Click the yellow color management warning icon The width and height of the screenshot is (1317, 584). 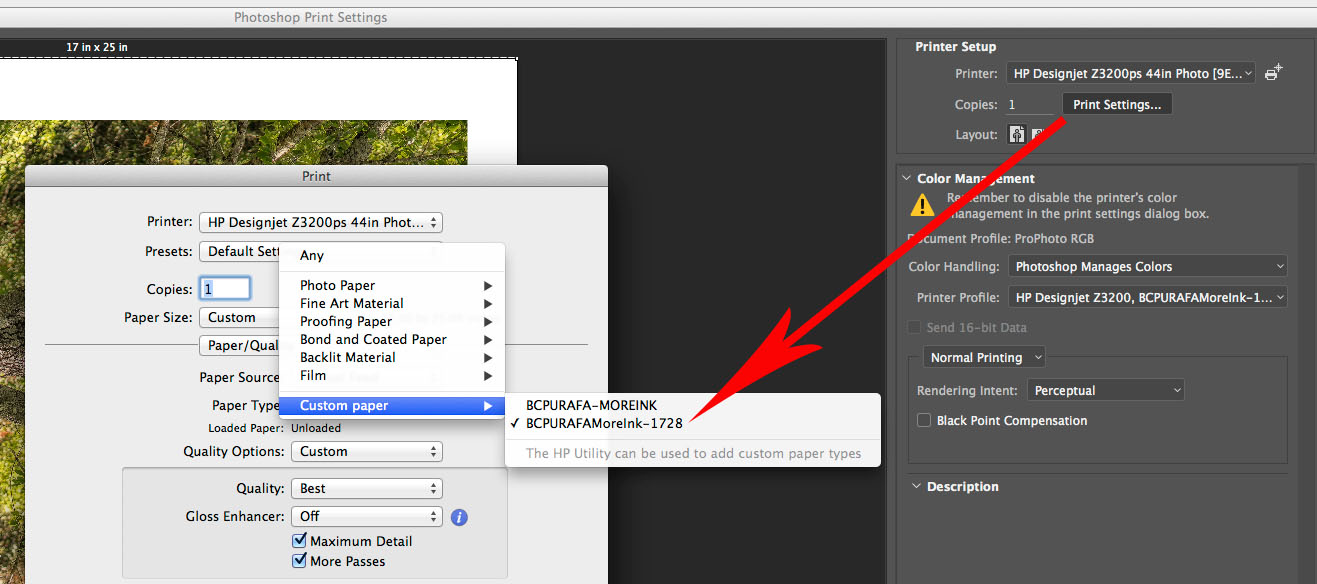(922, 205)
